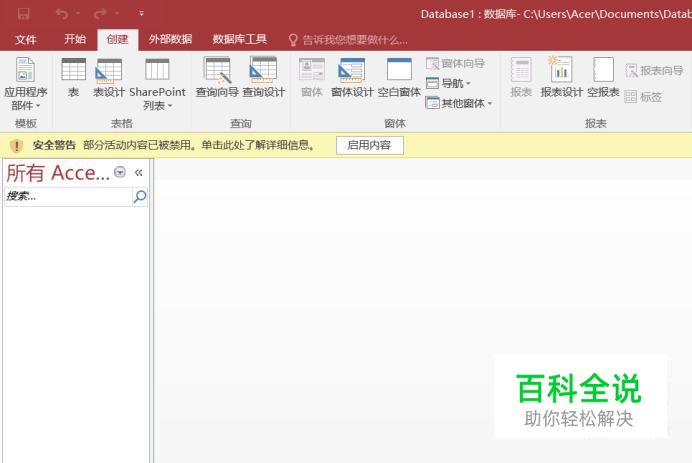Expand the SharePoint 列表 dropdown
Screen dimensions: 692x463
(157, 84)
